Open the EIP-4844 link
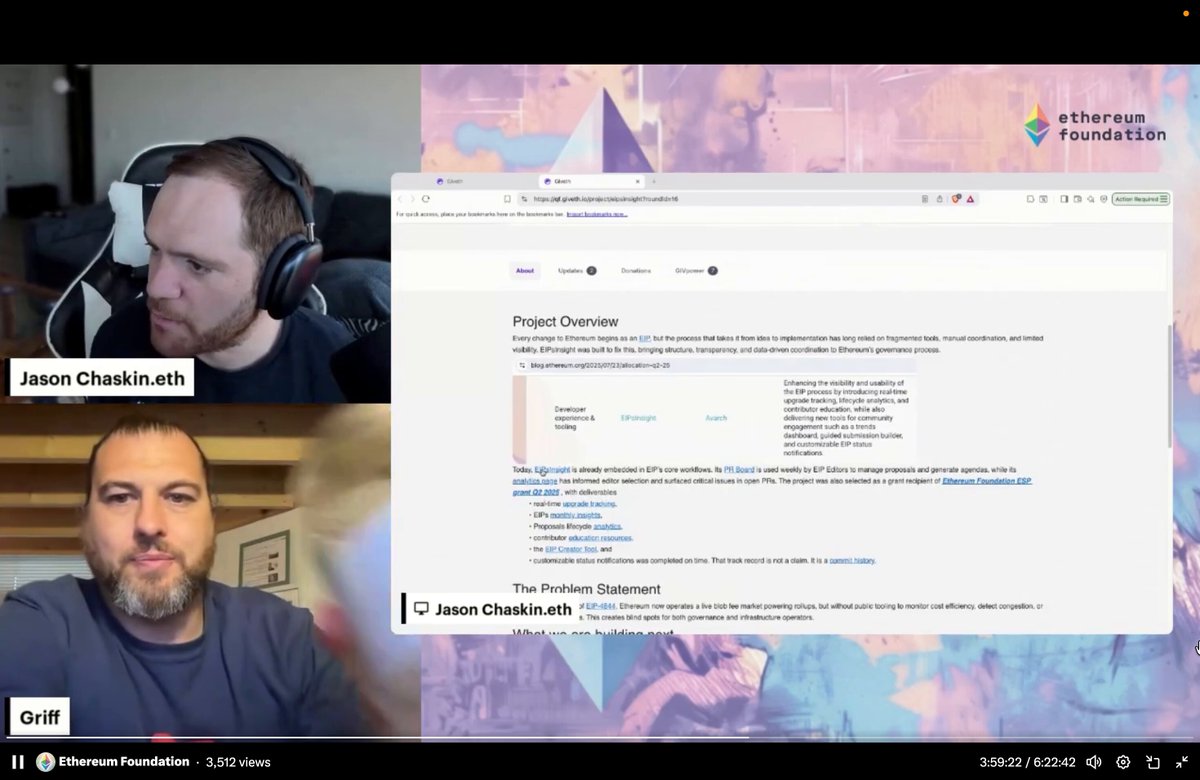Screen dimensions: 1200x780 point(600,606)
